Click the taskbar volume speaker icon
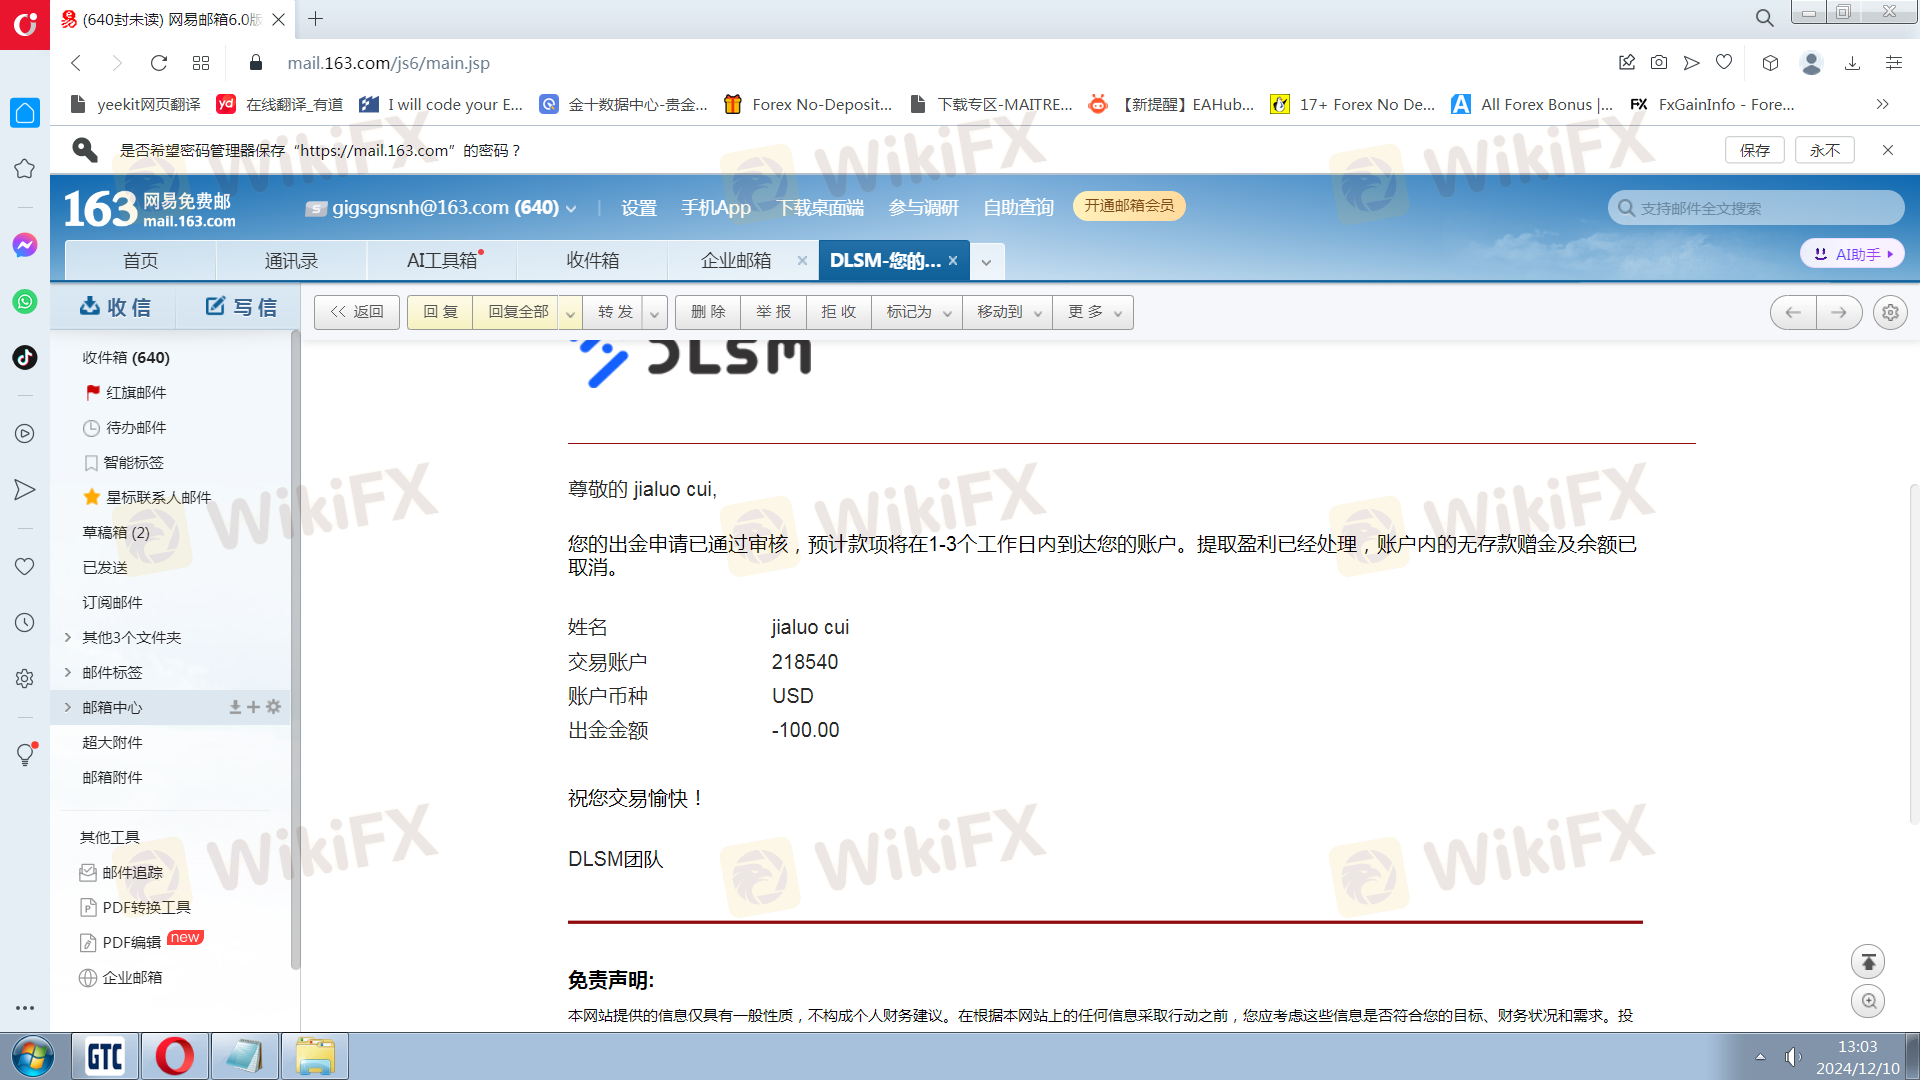The image size is (1920, 1080). (1792, 1057)
